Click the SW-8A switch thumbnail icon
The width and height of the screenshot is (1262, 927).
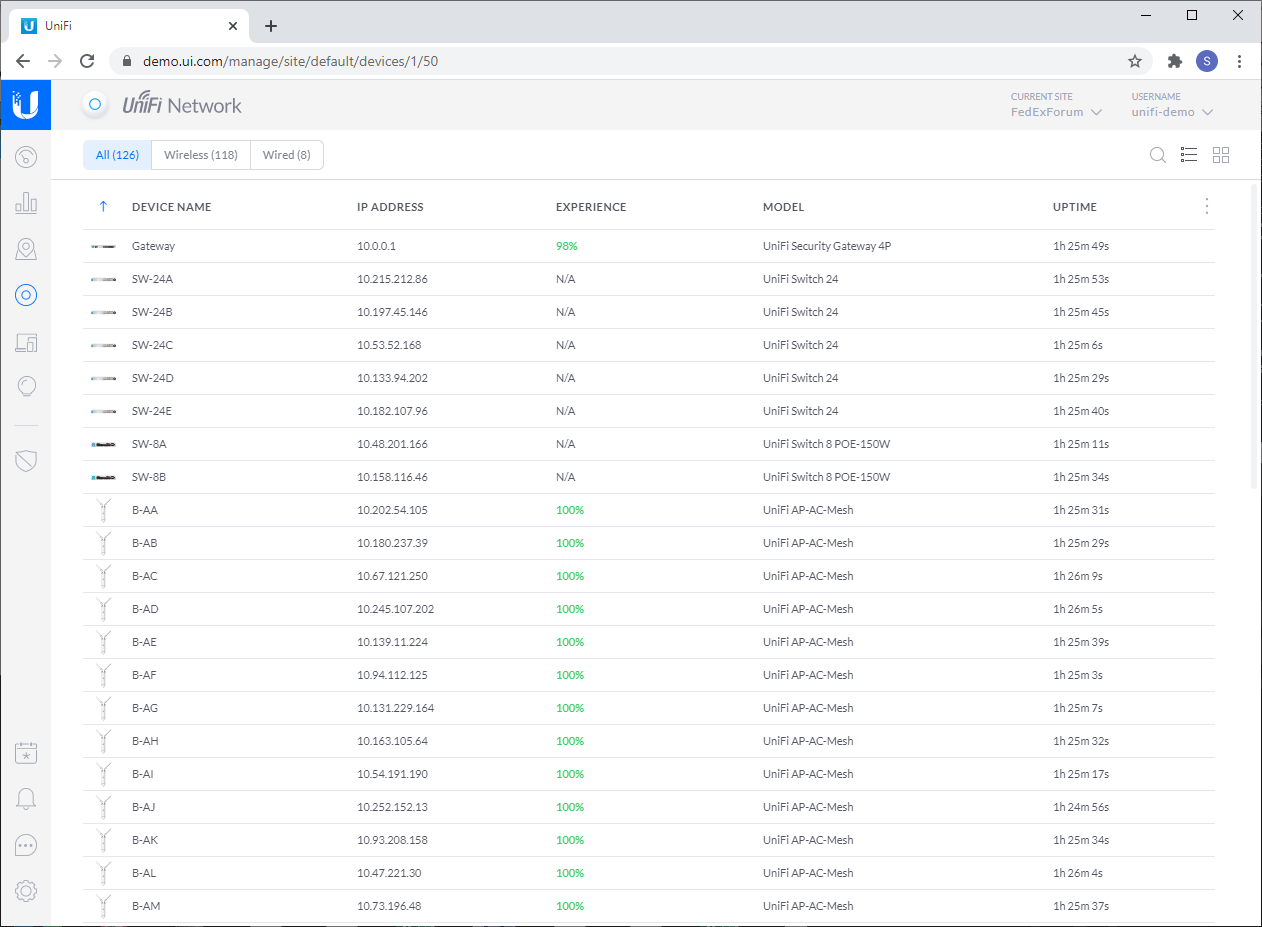pyautogui.click(x=103, y=444)
